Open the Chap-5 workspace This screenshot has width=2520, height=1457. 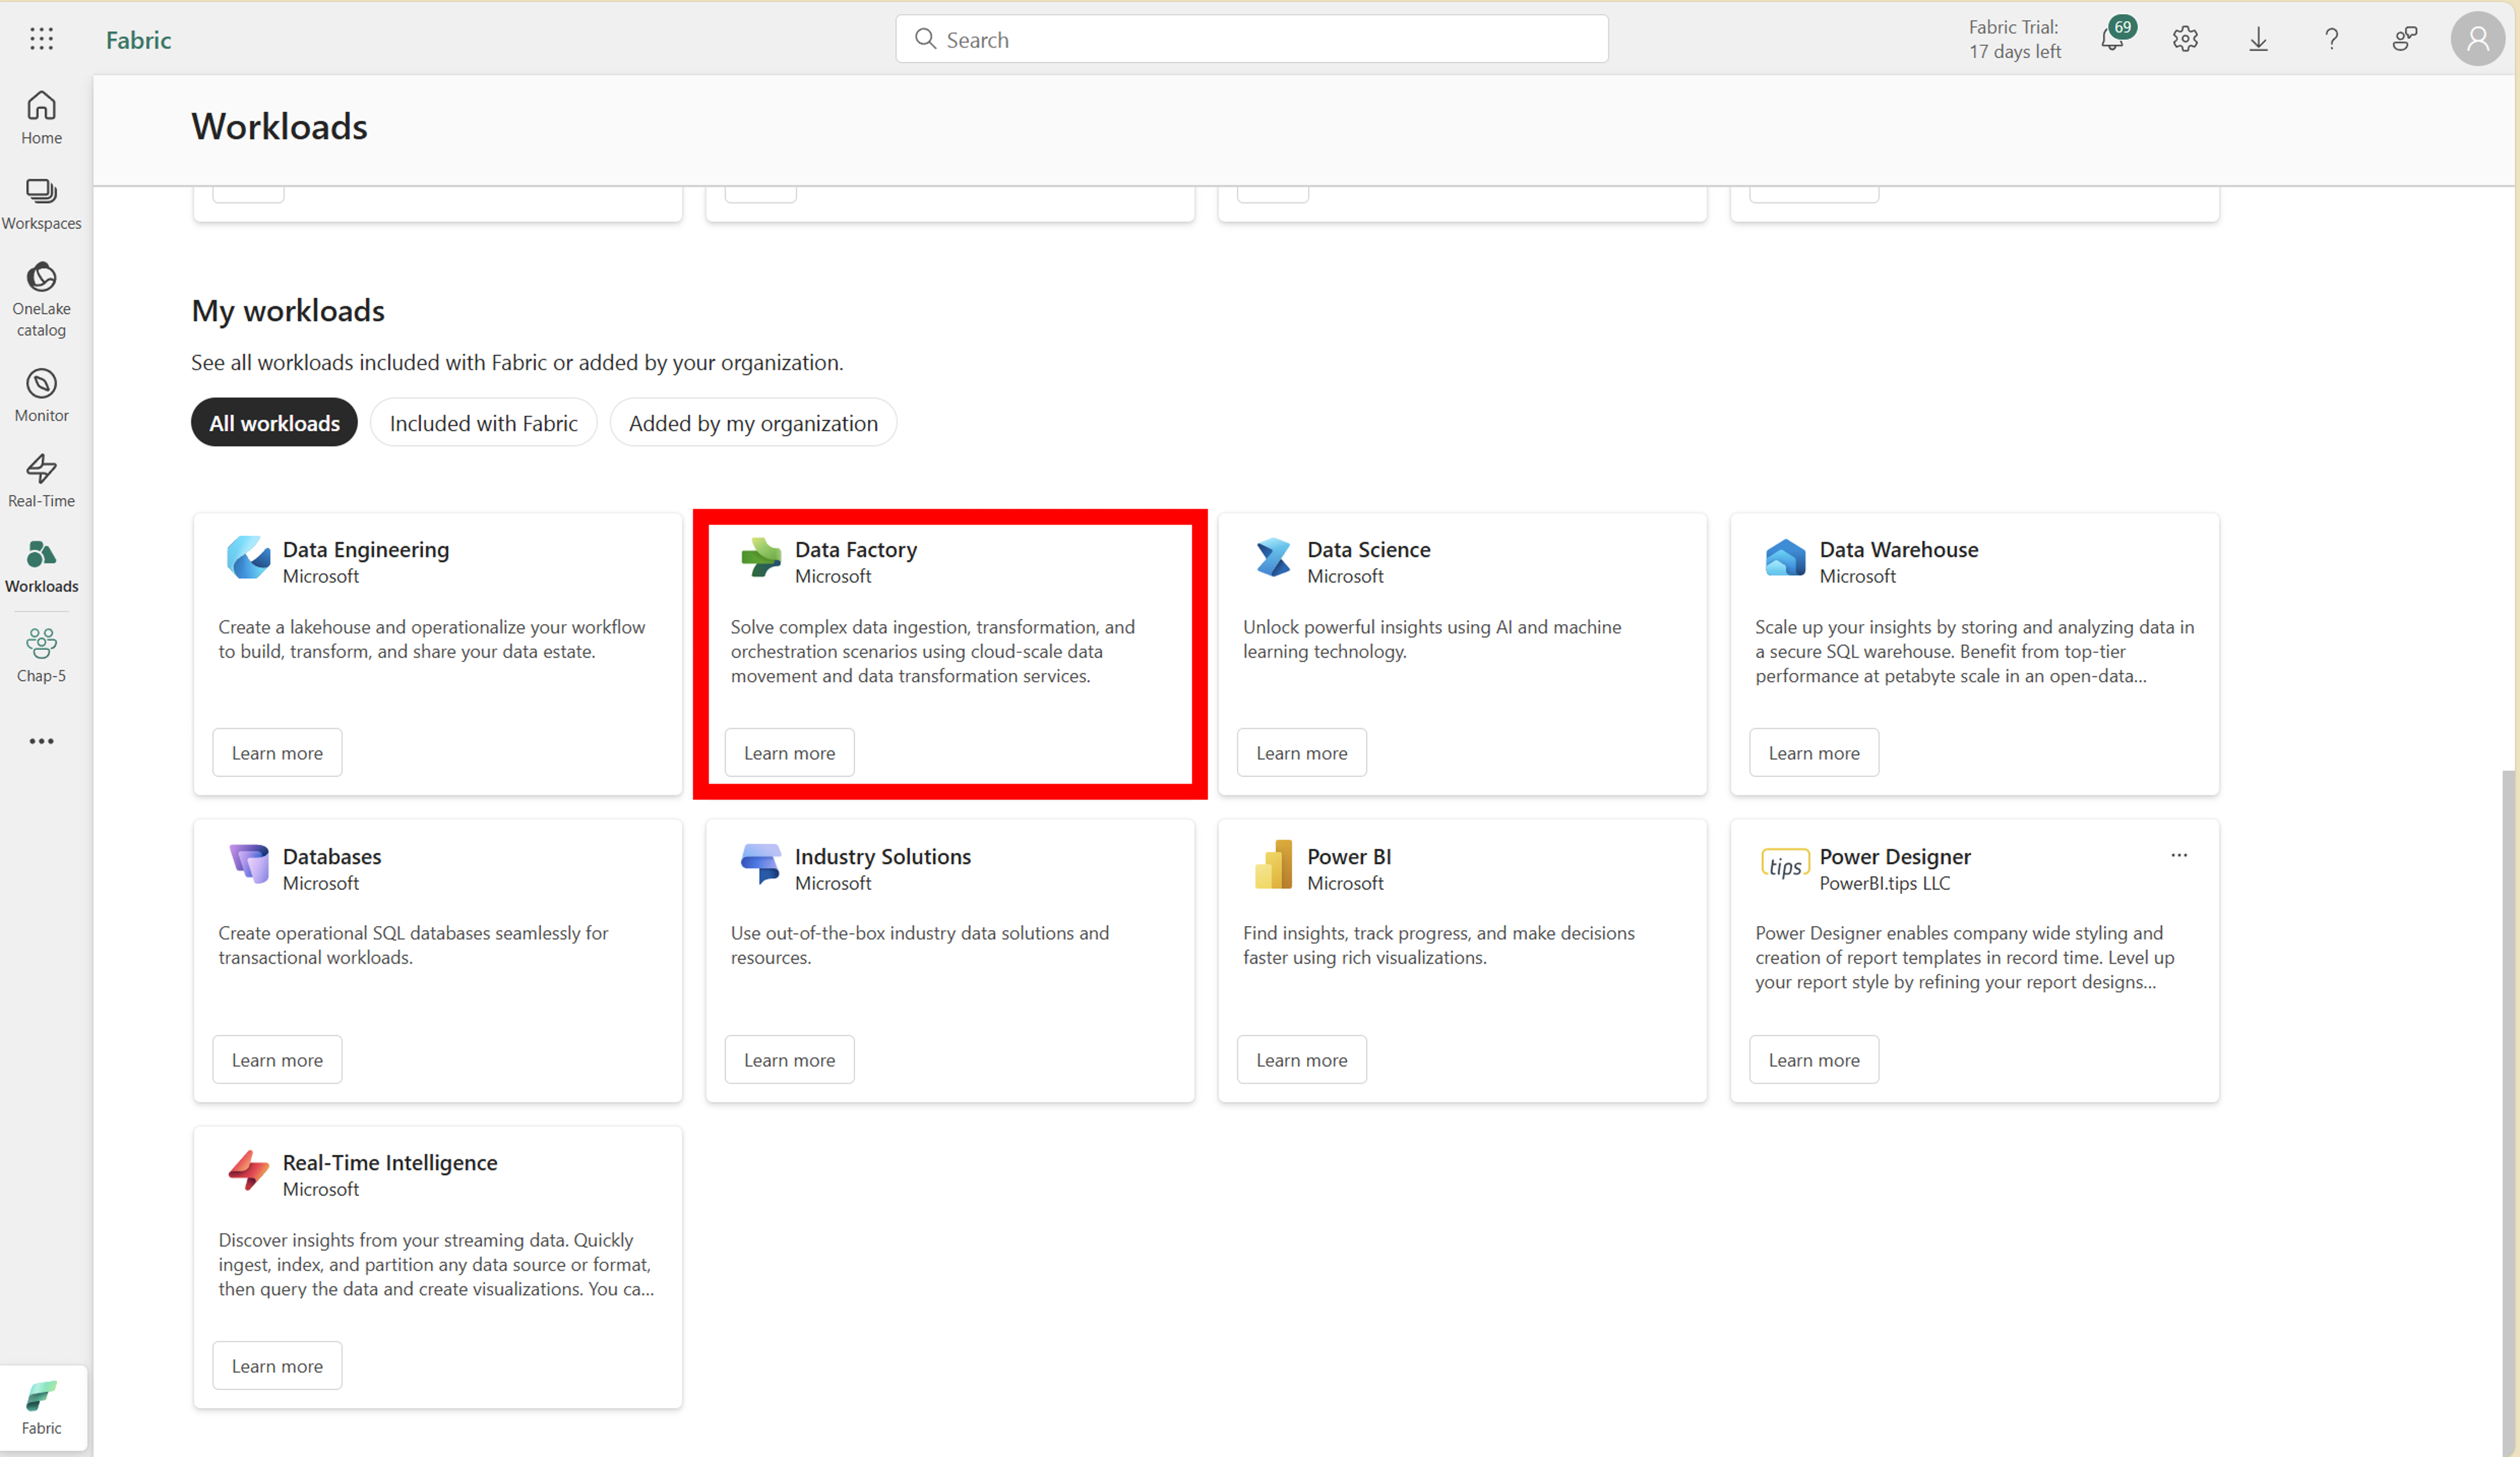tap(41, 655)
